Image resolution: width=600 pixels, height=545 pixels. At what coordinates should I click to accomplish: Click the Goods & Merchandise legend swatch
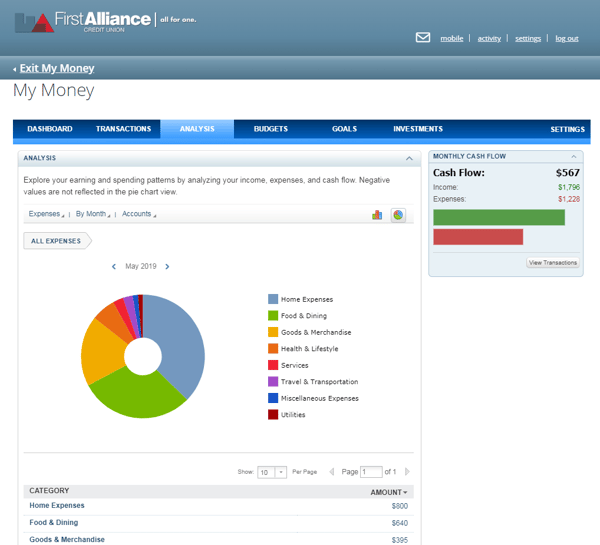(273, 332)
